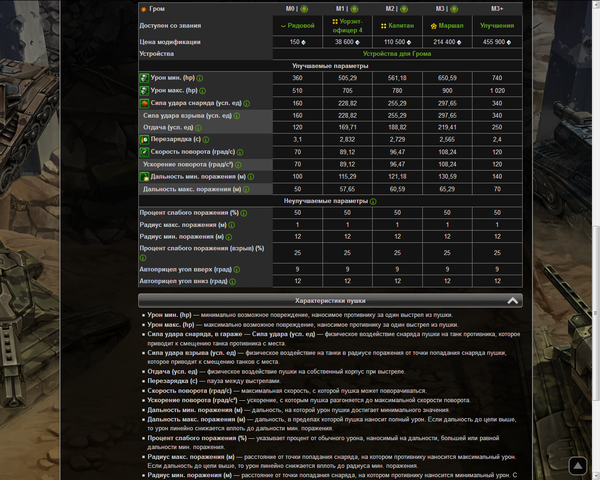Click the green icon next to M1 header
Screen dimensions: 600x480
click(354, 9)
